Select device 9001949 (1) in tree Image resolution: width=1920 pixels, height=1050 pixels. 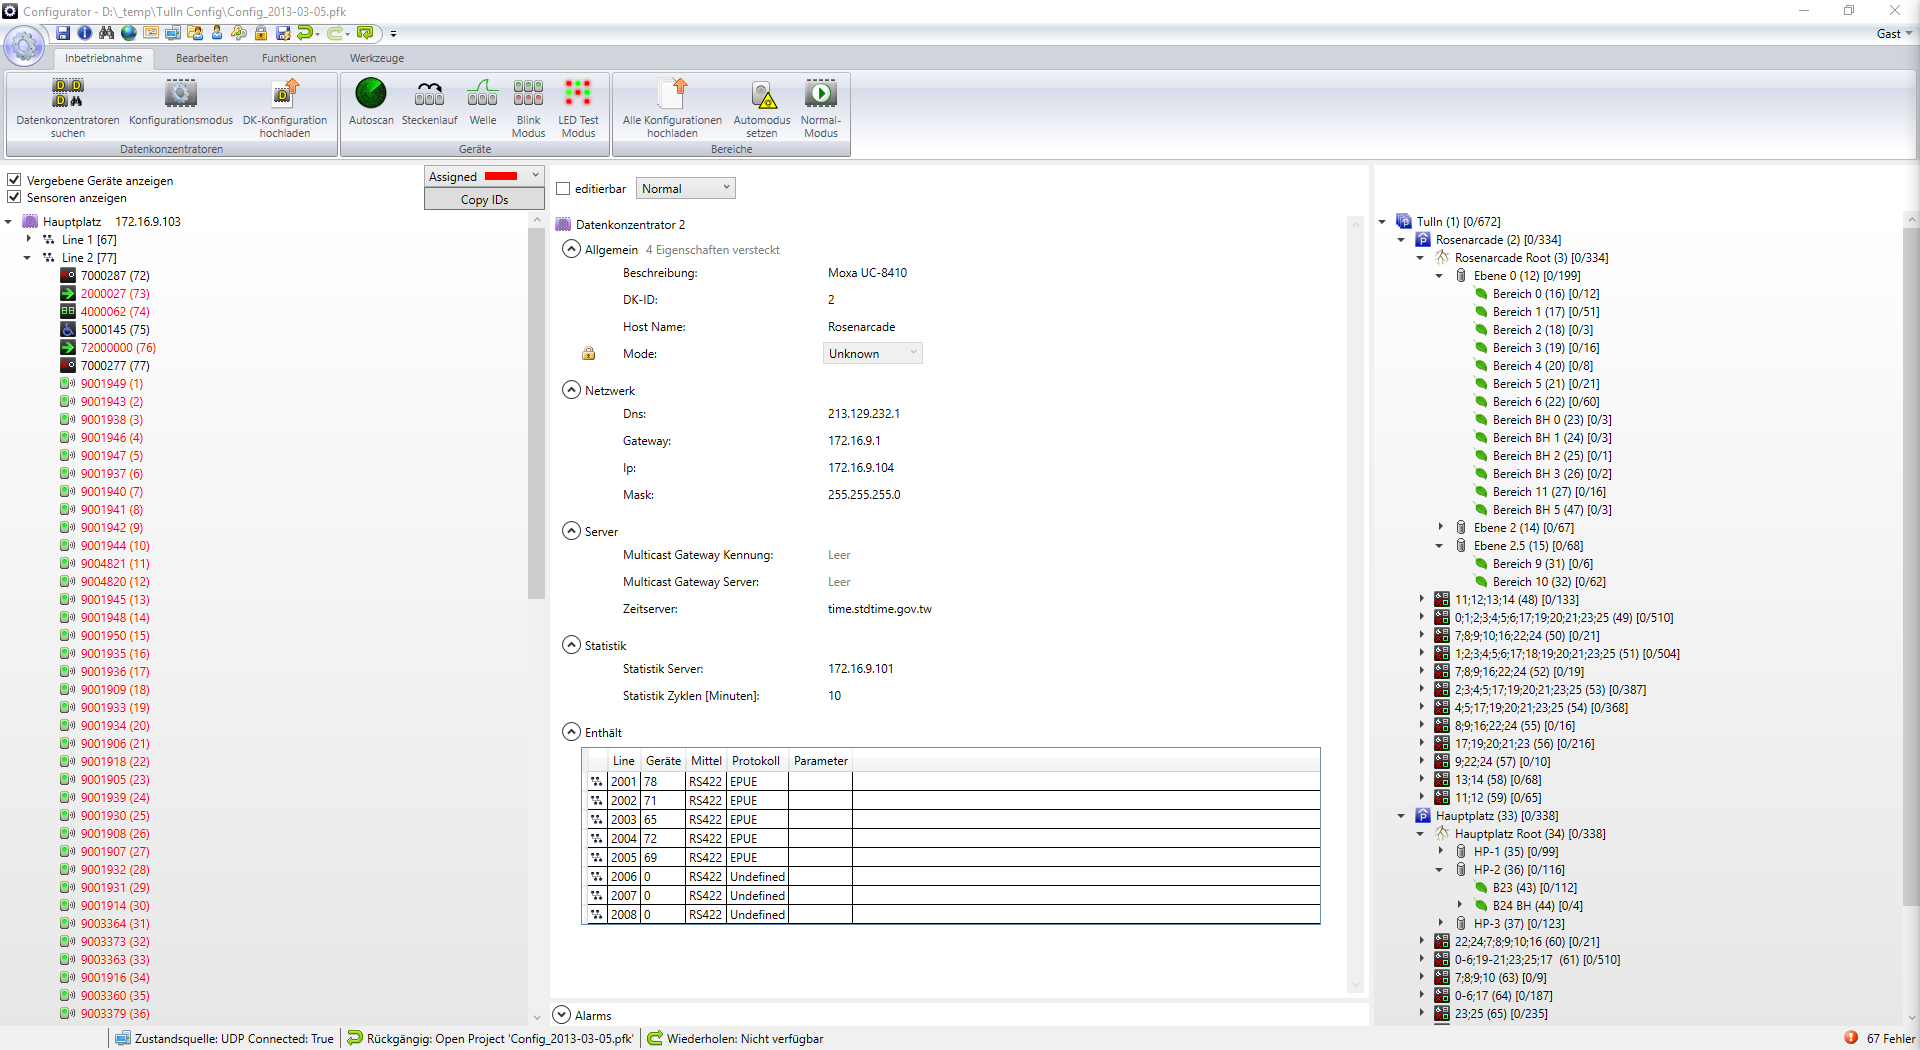point(111,383)
